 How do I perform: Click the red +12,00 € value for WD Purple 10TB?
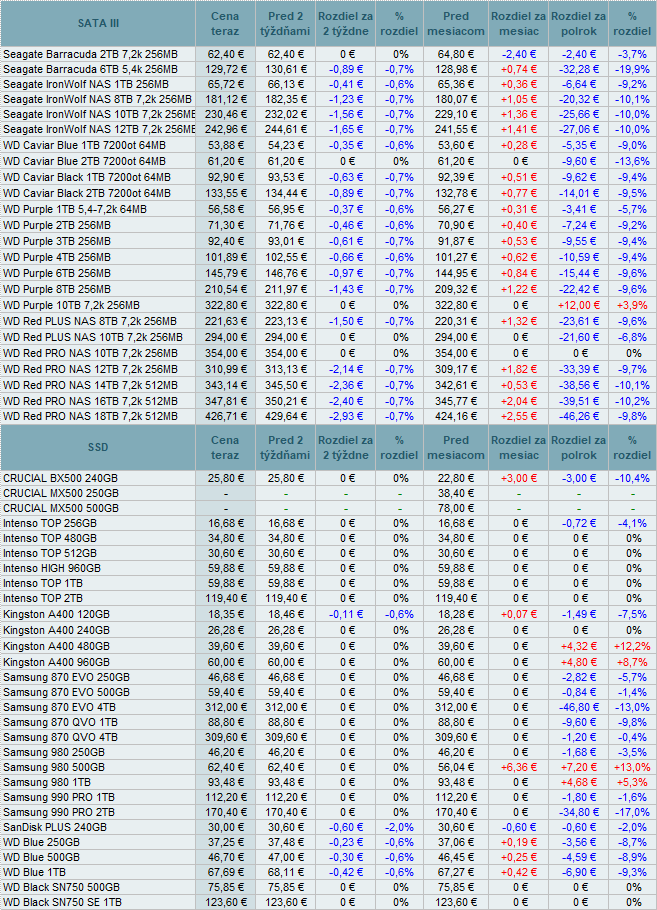(579, 305)
